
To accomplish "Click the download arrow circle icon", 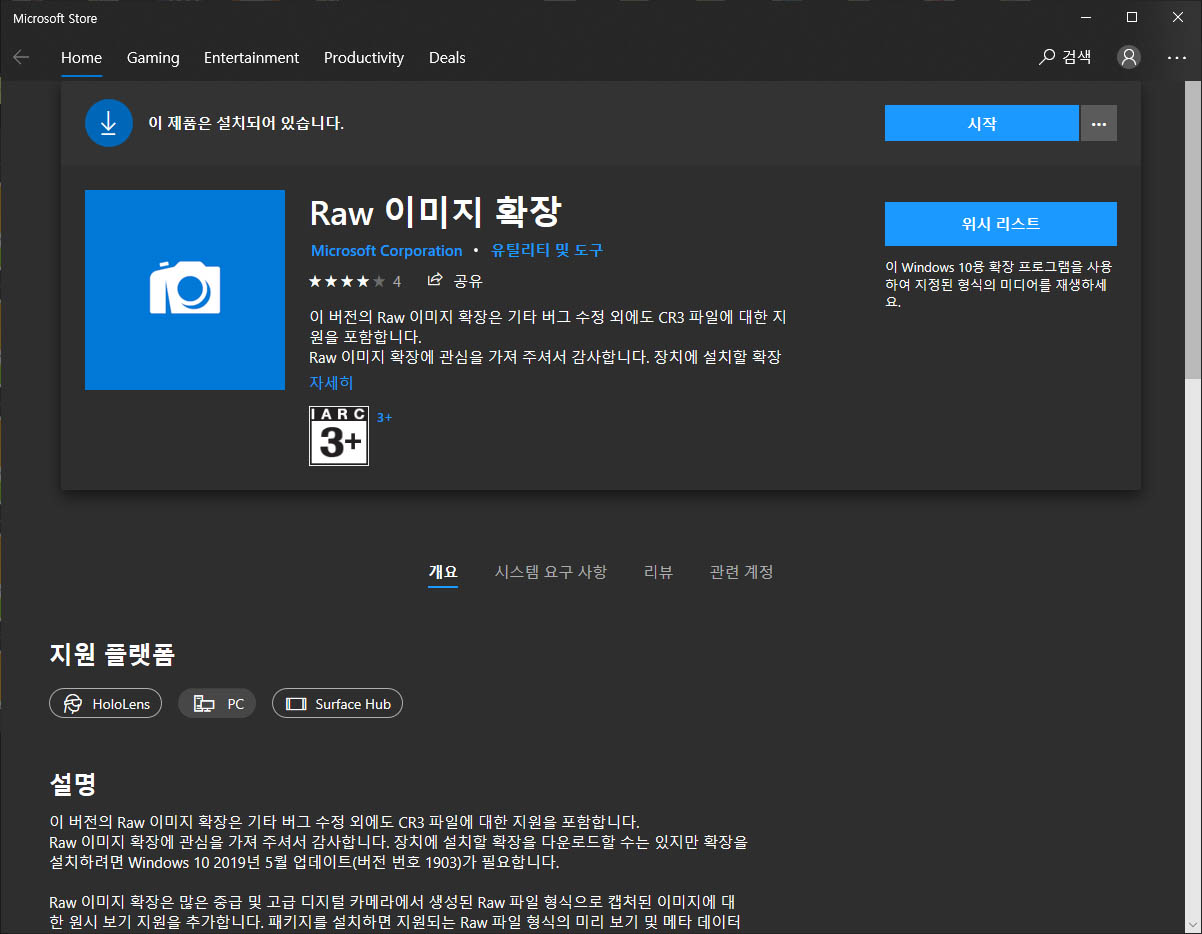I will tap(109, 124).
